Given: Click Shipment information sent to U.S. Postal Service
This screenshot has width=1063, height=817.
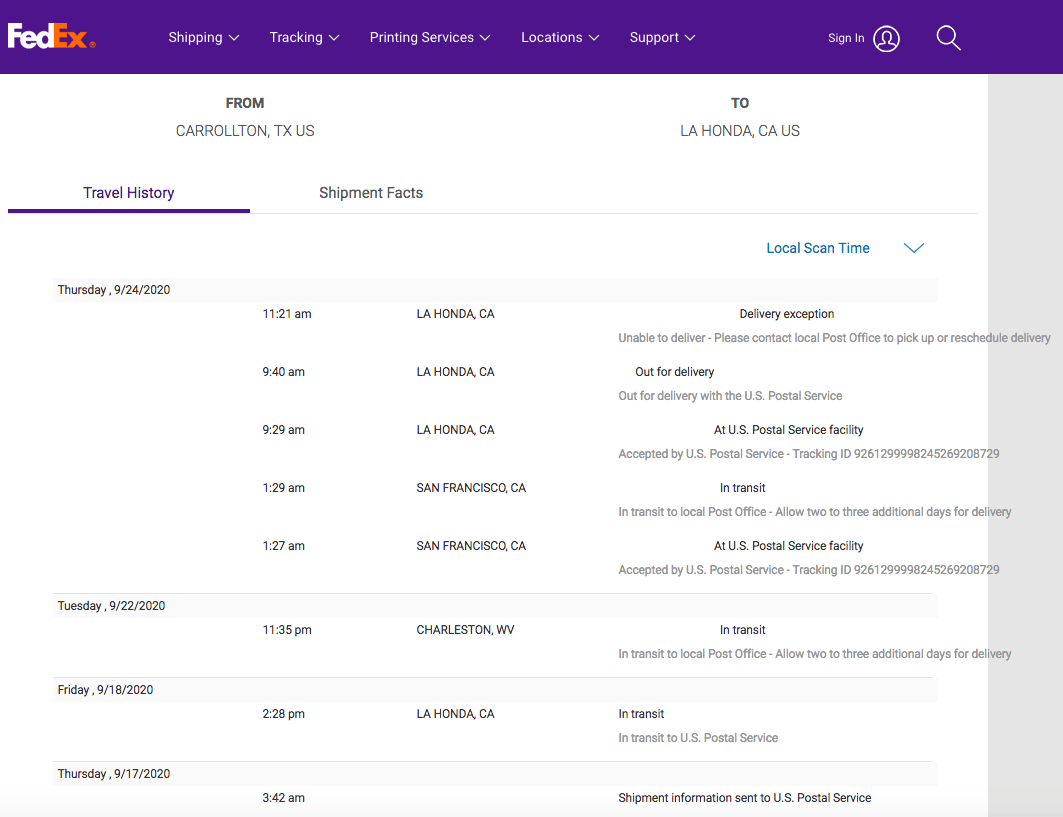Looking at the screenshot, I should (744, 798).
